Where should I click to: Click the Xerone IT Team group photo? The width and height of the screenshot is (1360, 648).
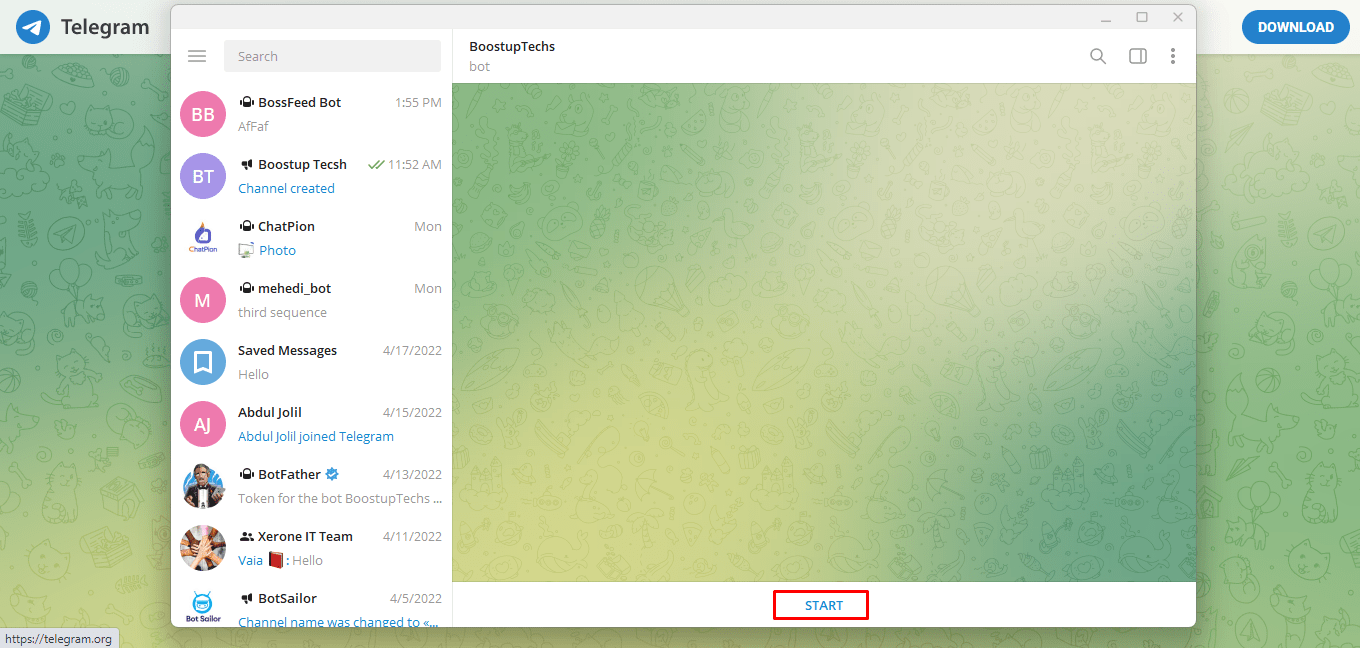[x=203, y=548]
